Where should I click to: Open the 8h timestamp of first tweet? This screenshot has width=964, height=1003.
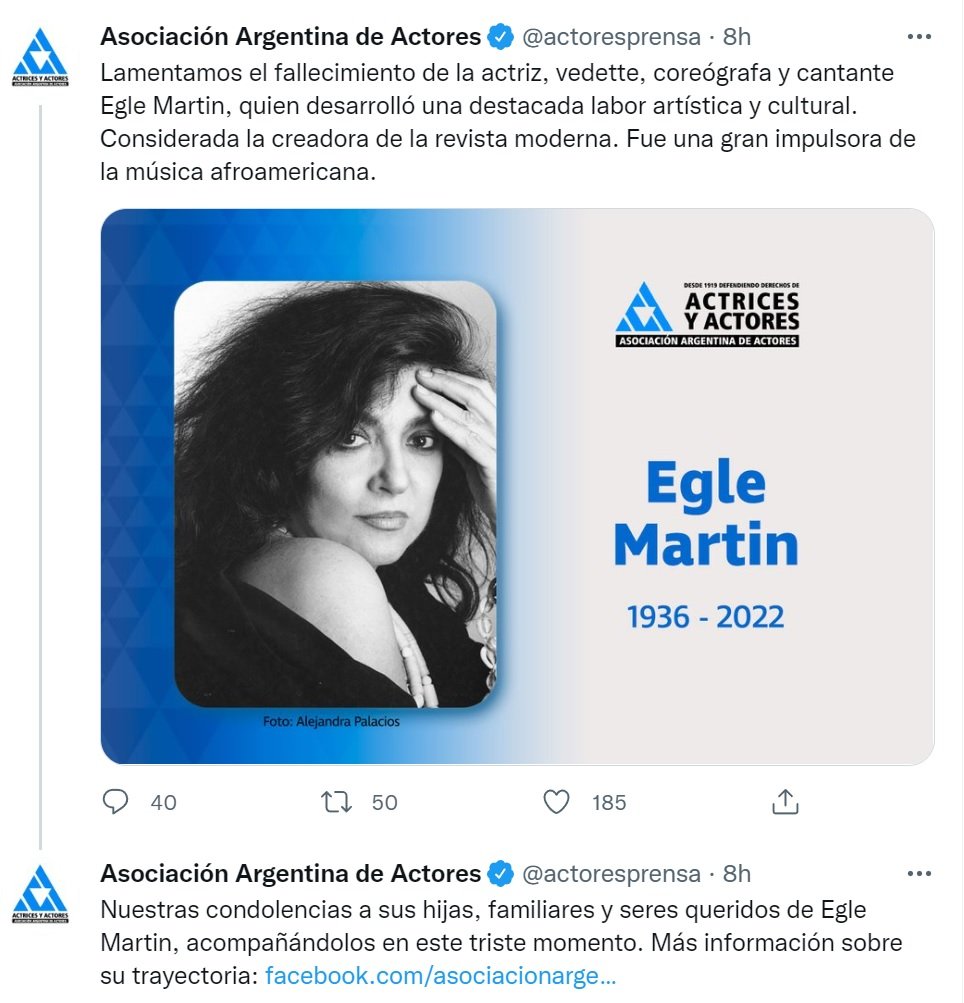(x=737, y=37)
